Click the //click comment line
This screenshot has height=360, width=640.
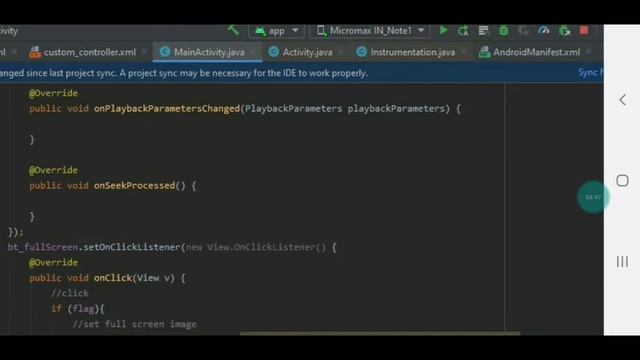(x=69, y=293)
